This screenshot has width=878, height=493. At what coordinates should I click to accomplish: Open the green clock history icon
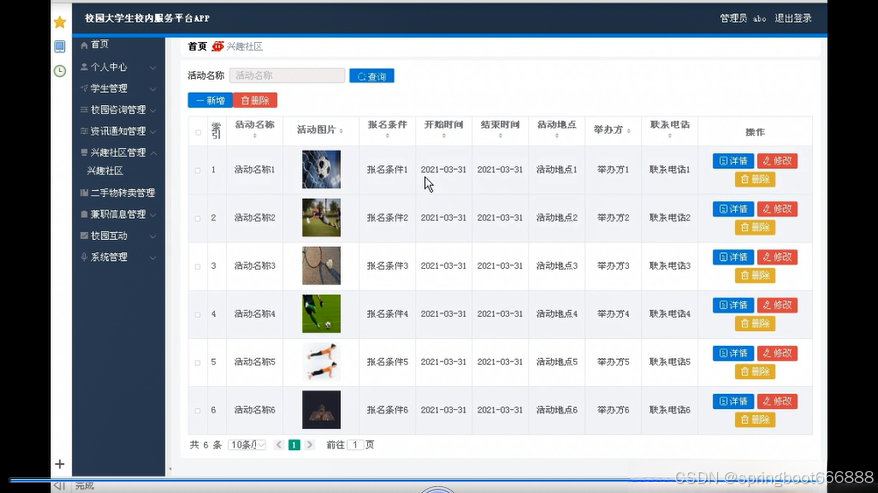tap(60, 71)
